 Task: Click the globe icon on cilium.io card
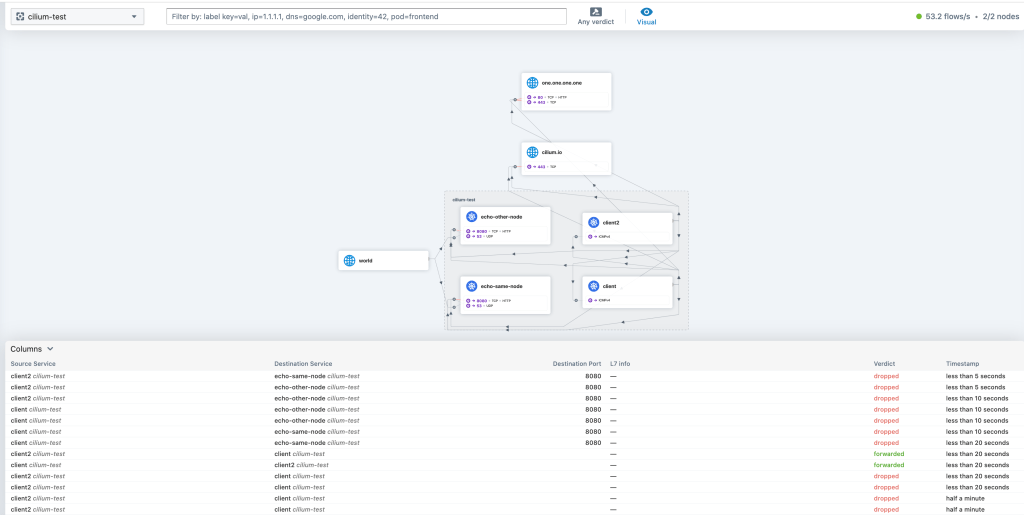(x=532, y=153)
